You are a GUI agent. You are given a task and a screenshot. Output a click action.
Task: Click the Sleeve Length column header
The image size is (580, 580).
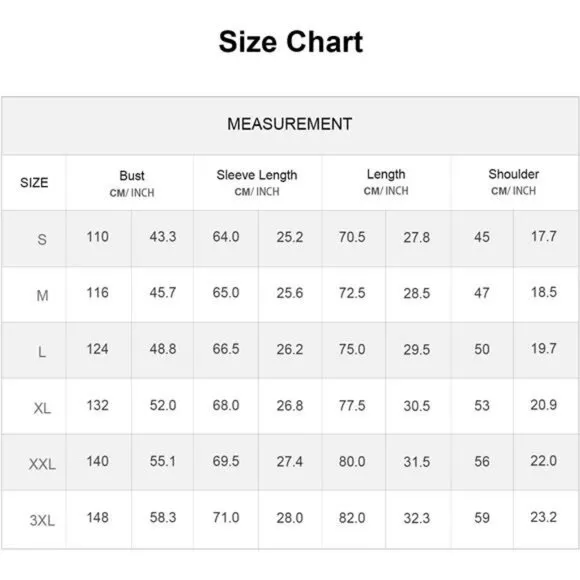[x=257, y=183]
